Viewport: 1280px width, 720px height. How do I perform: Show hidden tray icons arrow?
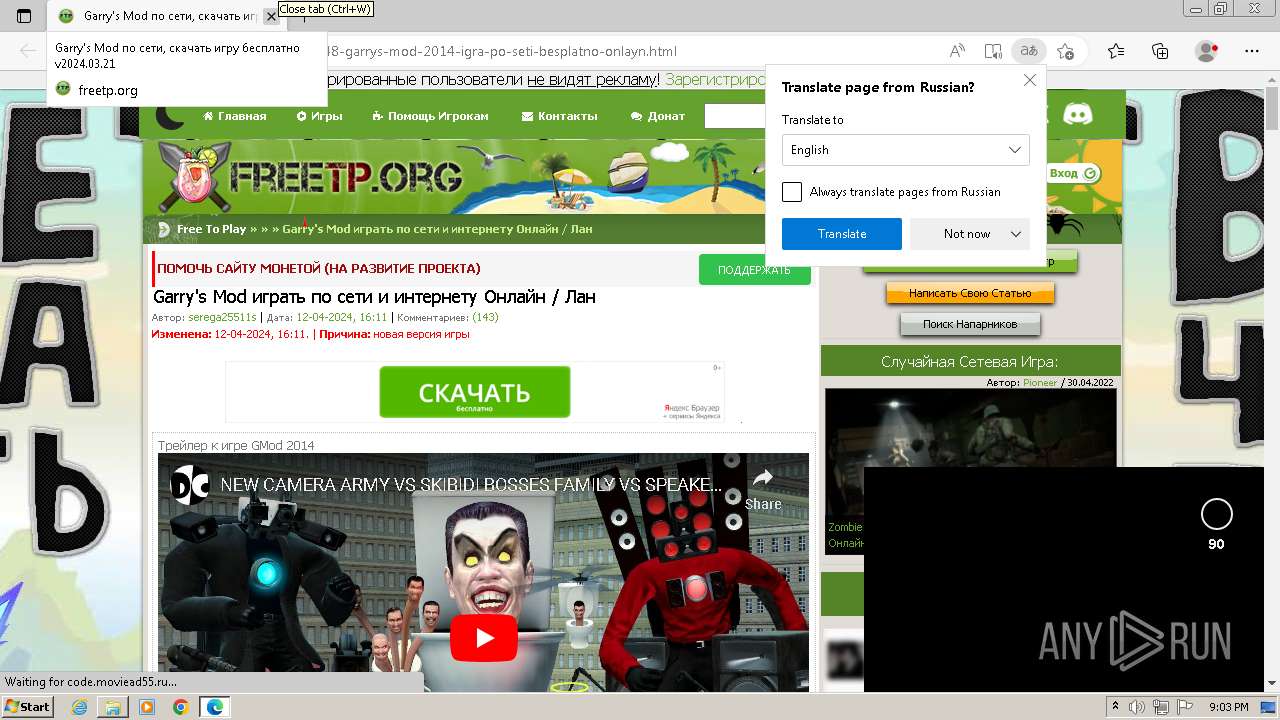1116,707
